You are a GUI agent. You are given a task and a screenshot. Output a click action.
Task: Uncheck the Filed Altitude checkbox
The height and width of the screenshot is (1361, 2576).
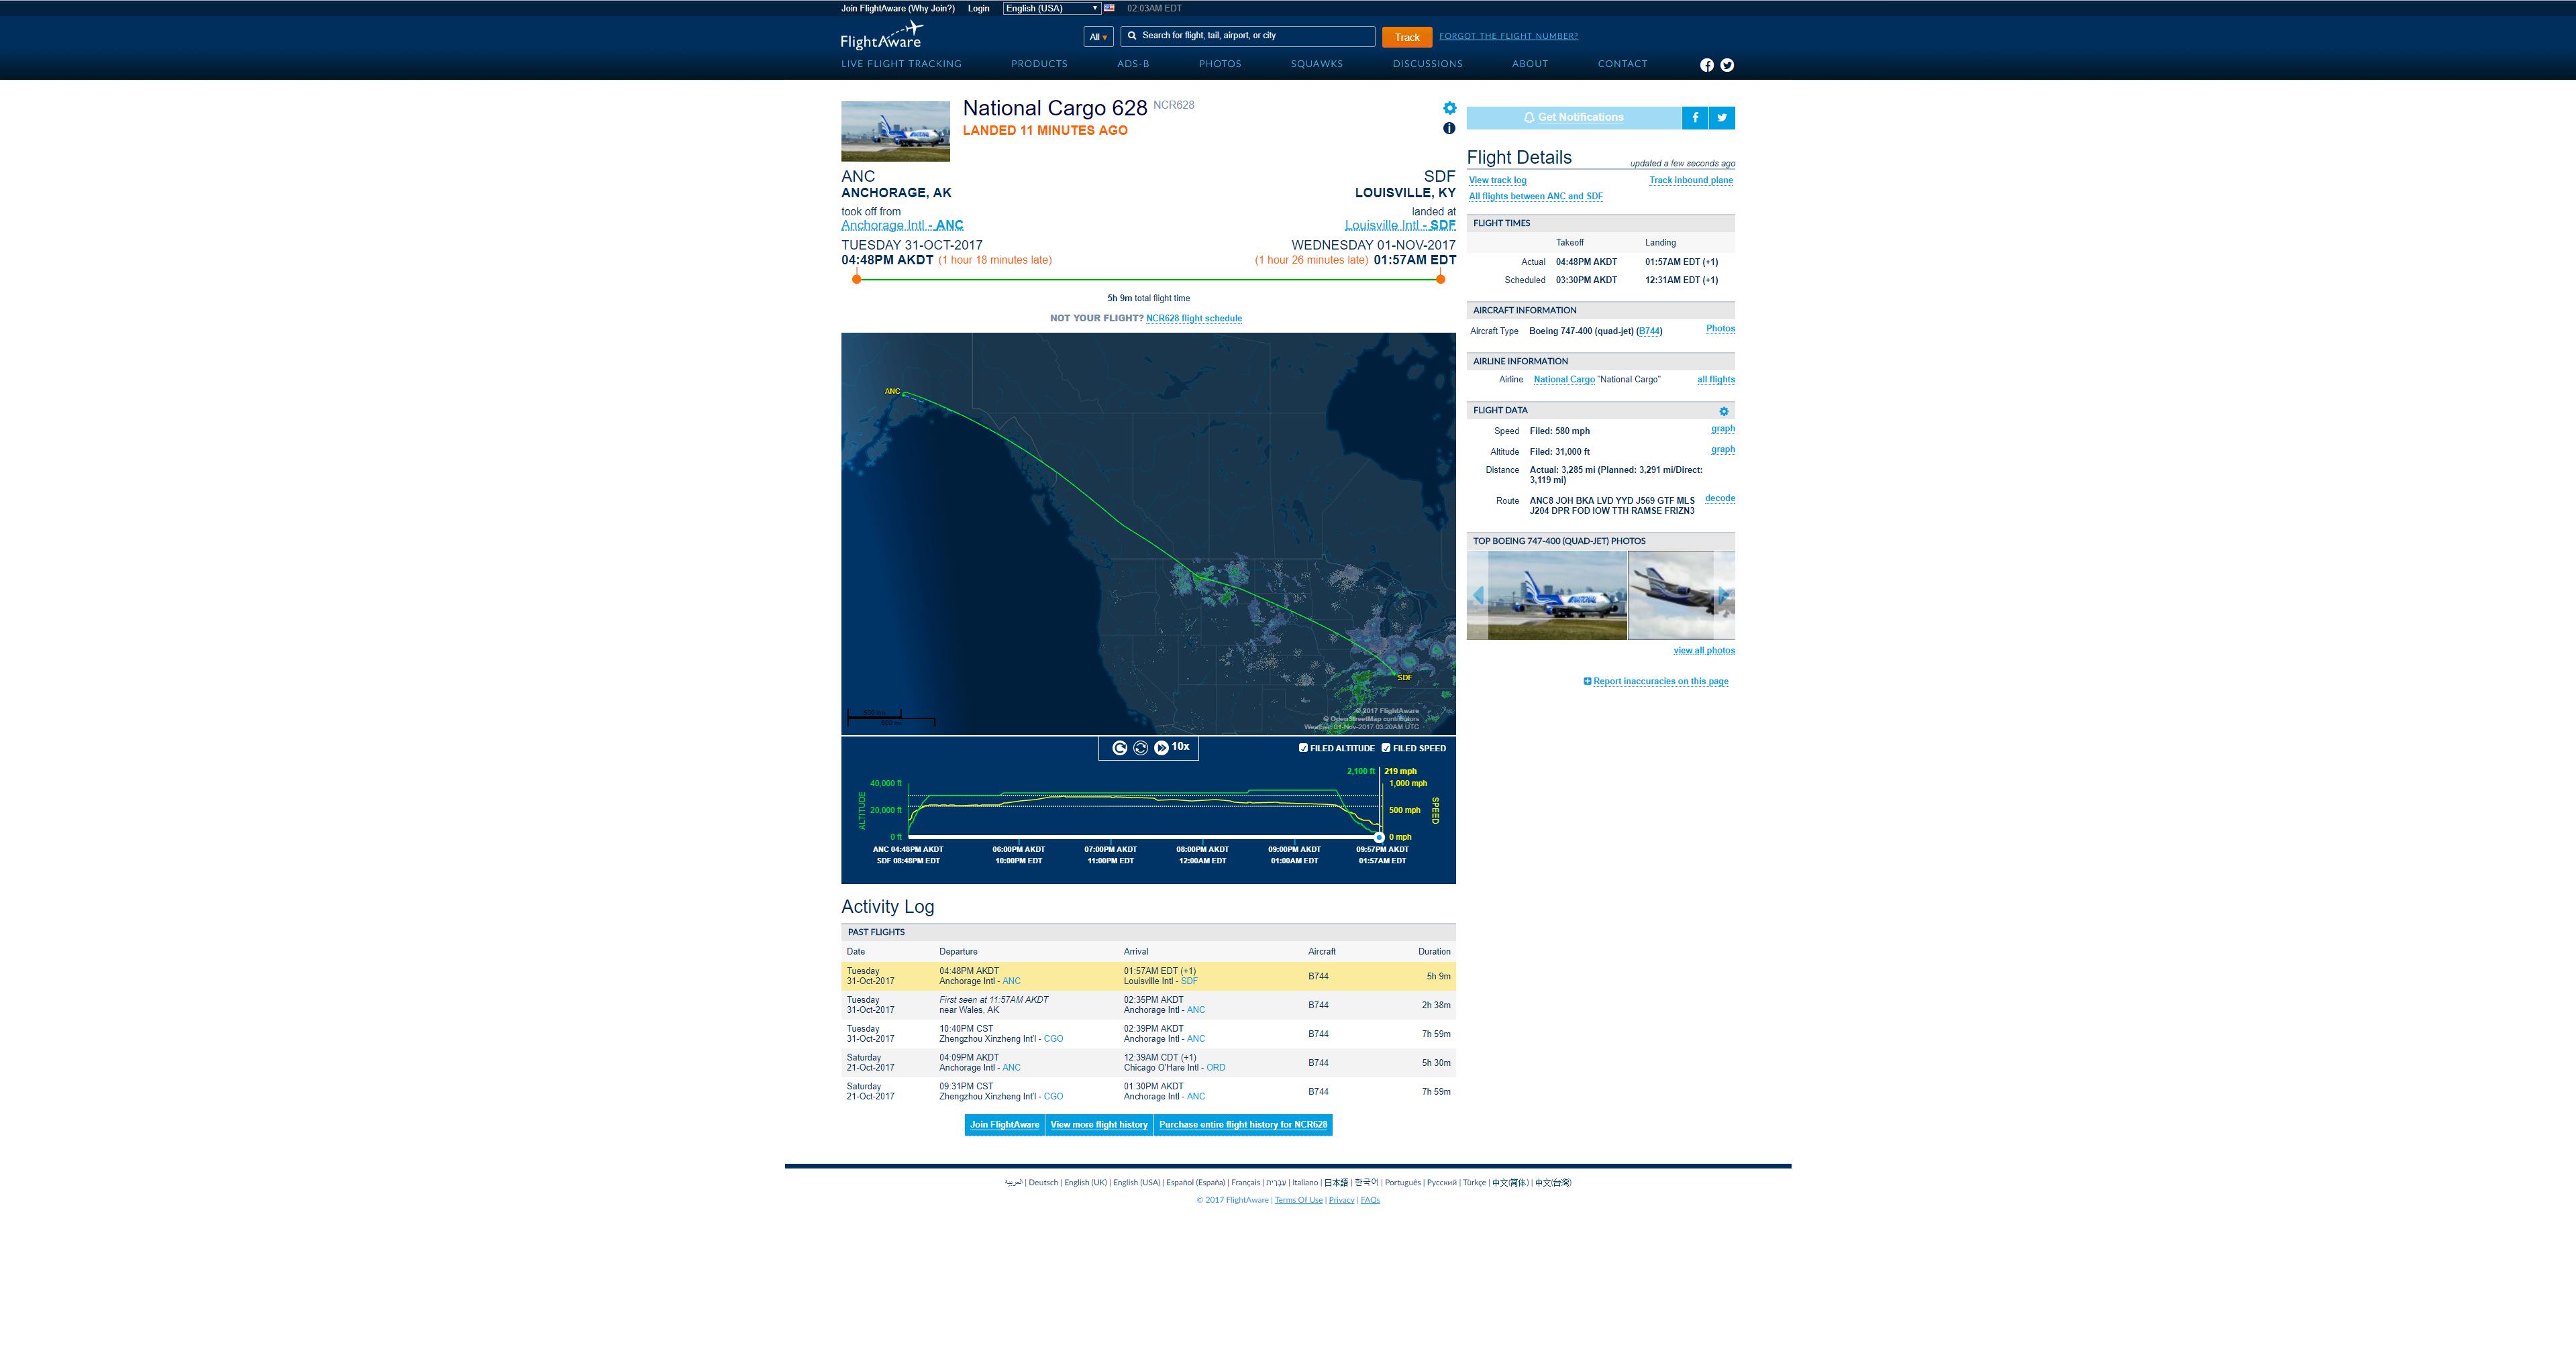[x=1303, y=748]
